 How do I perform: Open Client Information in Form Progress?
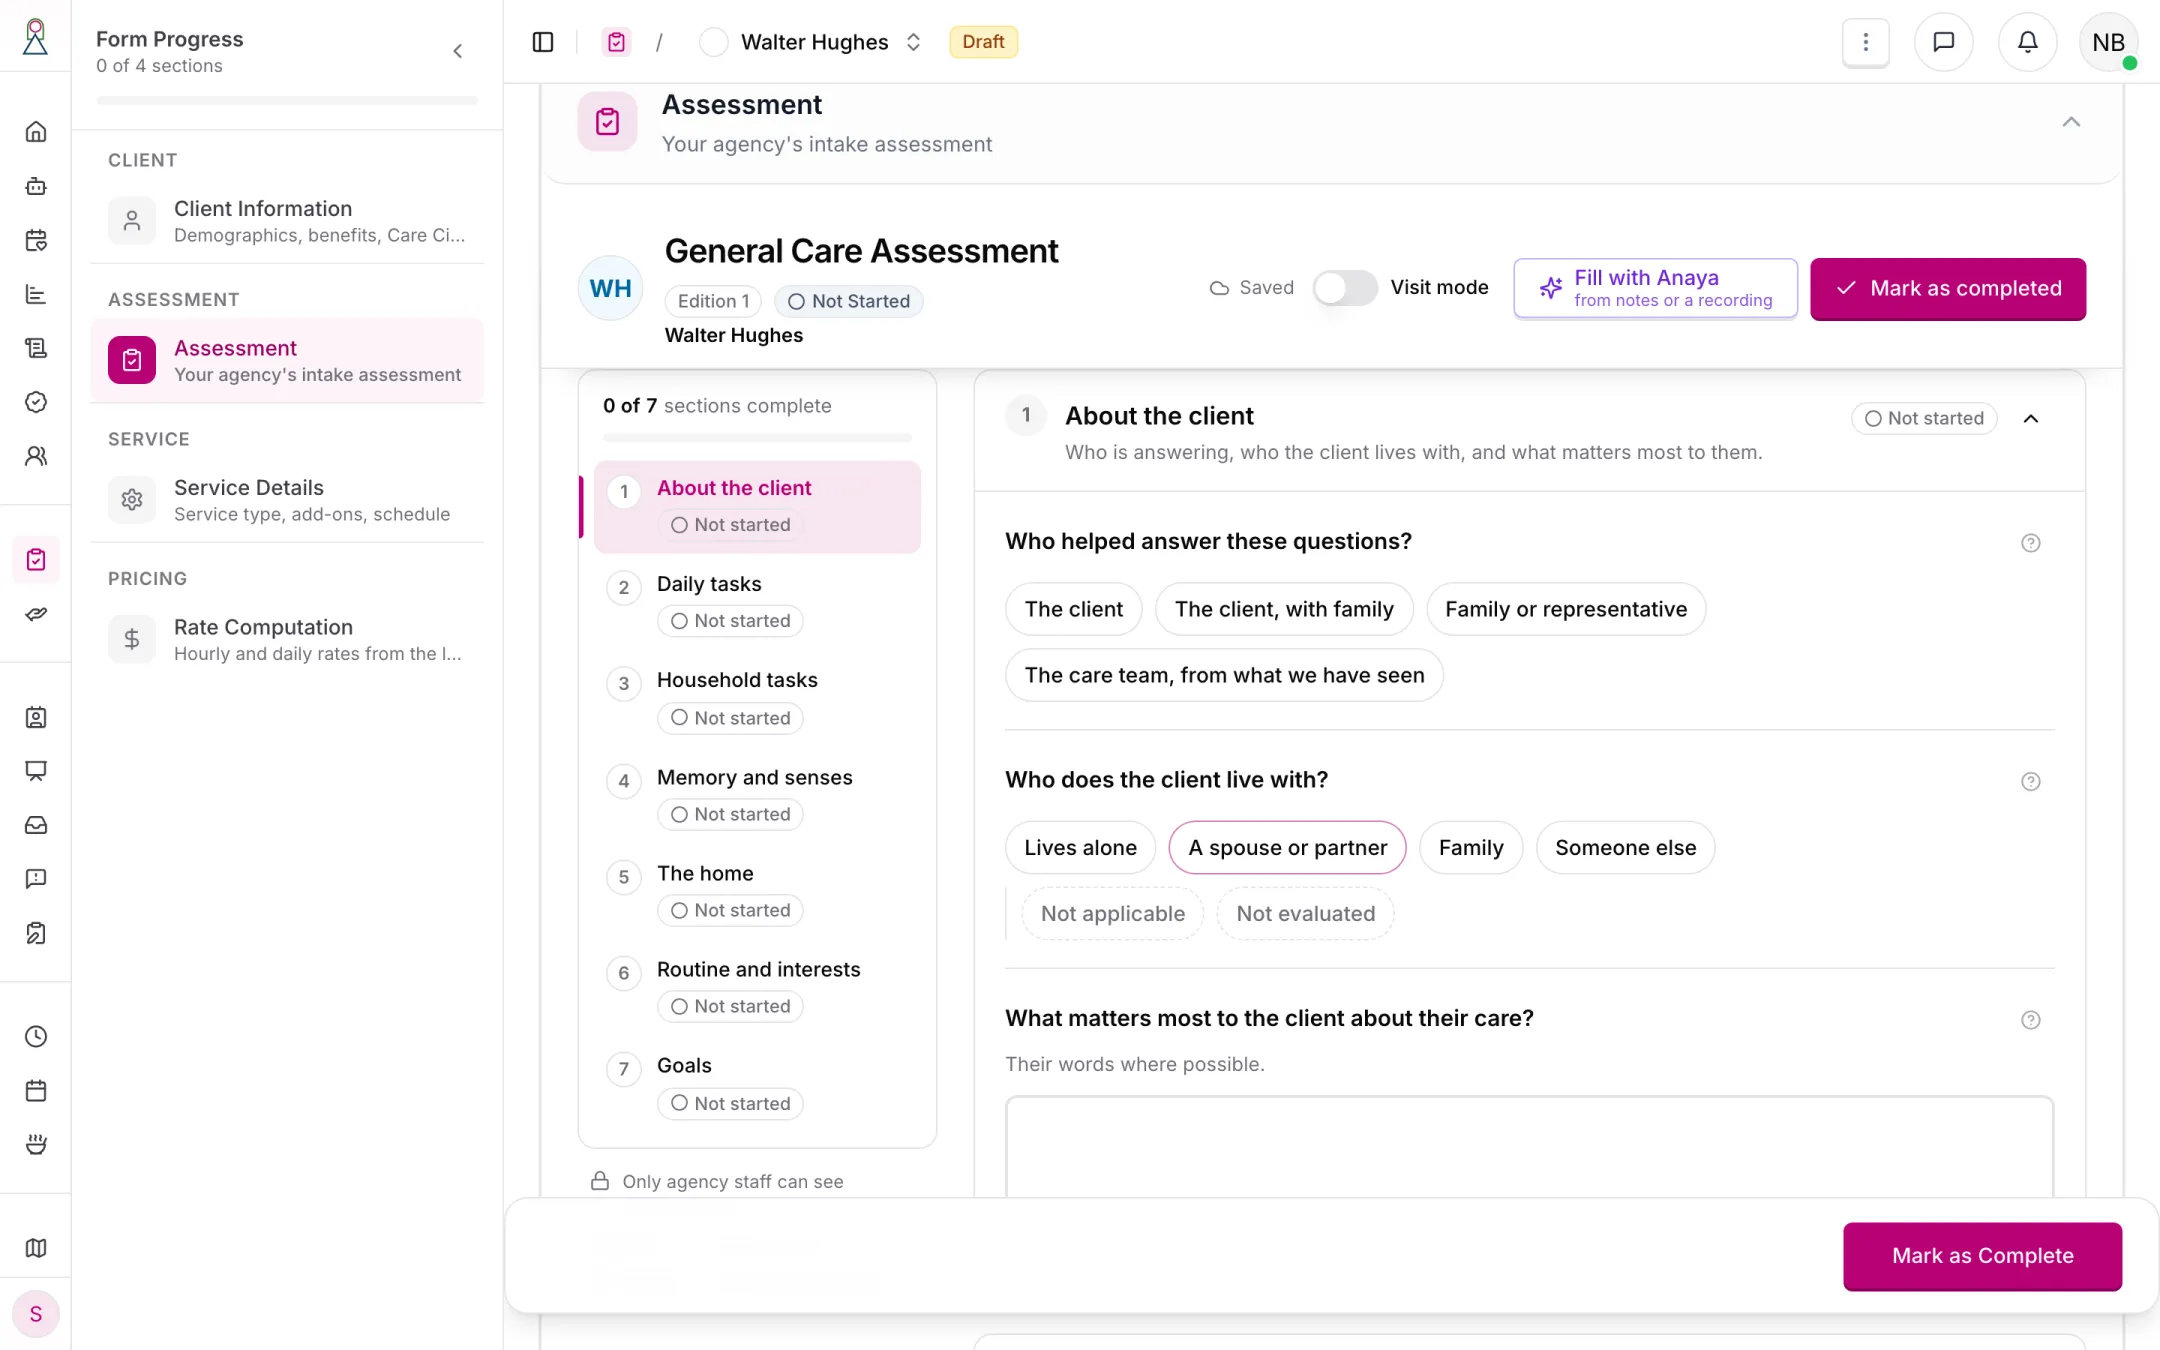tap(287, 221)
